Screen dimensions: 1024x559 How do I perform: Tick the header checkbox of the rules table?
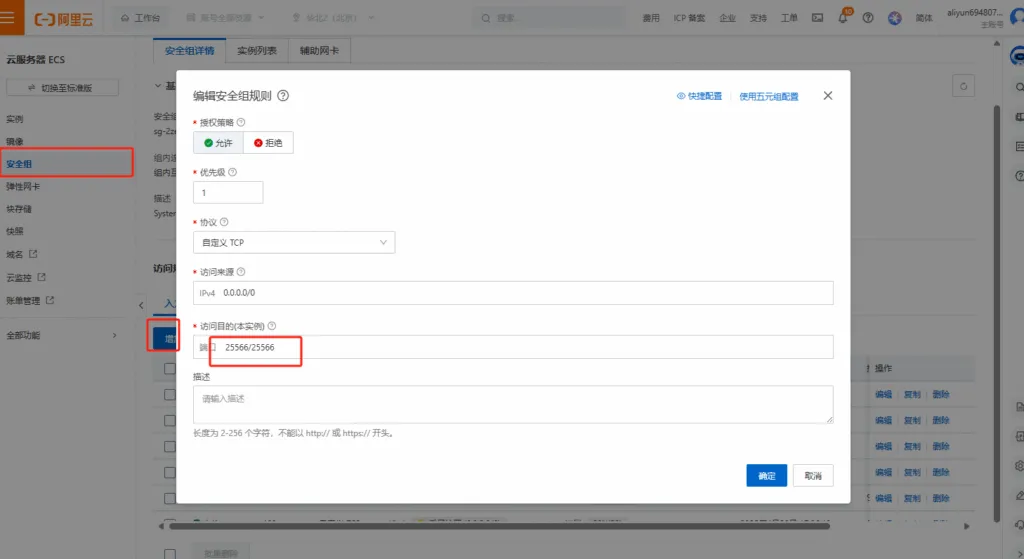pyautogui.click(x=170, y=369)
